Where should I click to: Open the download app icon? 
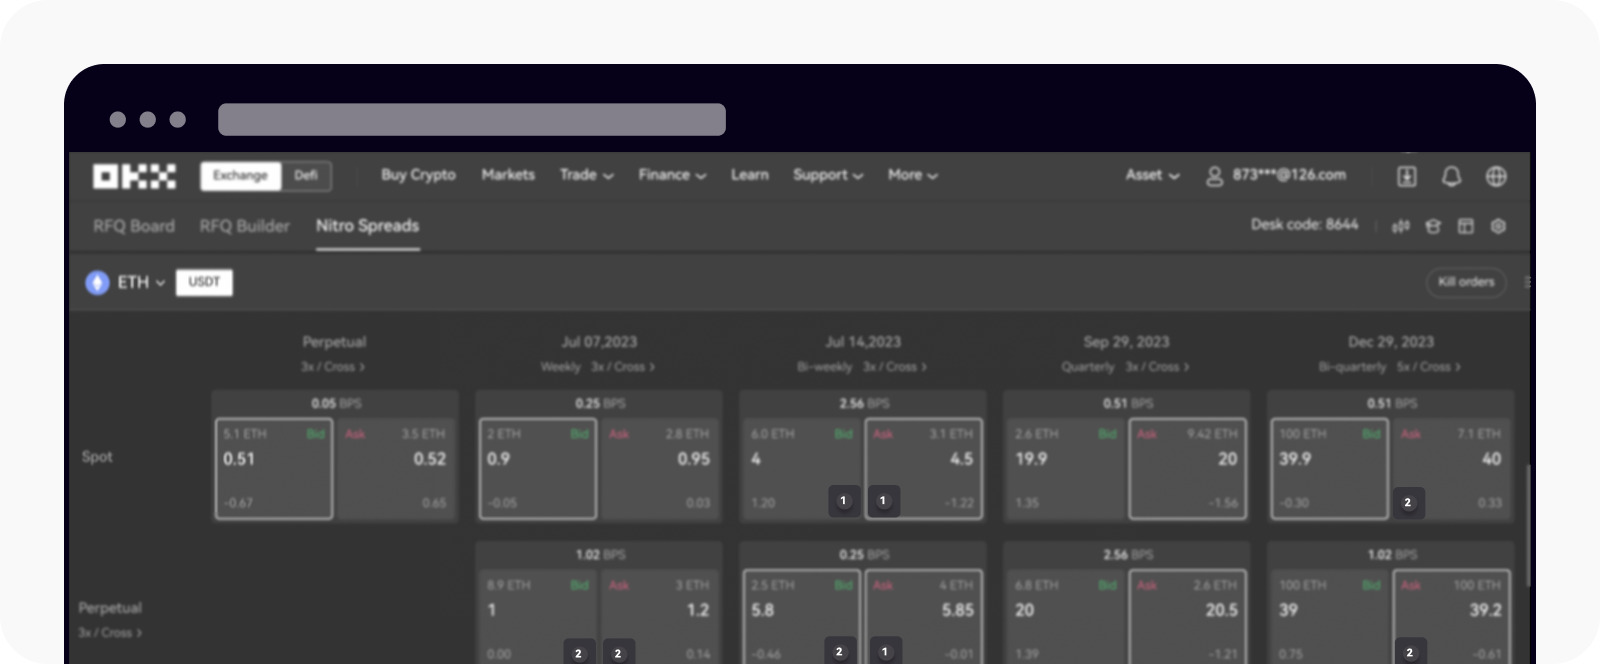click(1406, 176)
